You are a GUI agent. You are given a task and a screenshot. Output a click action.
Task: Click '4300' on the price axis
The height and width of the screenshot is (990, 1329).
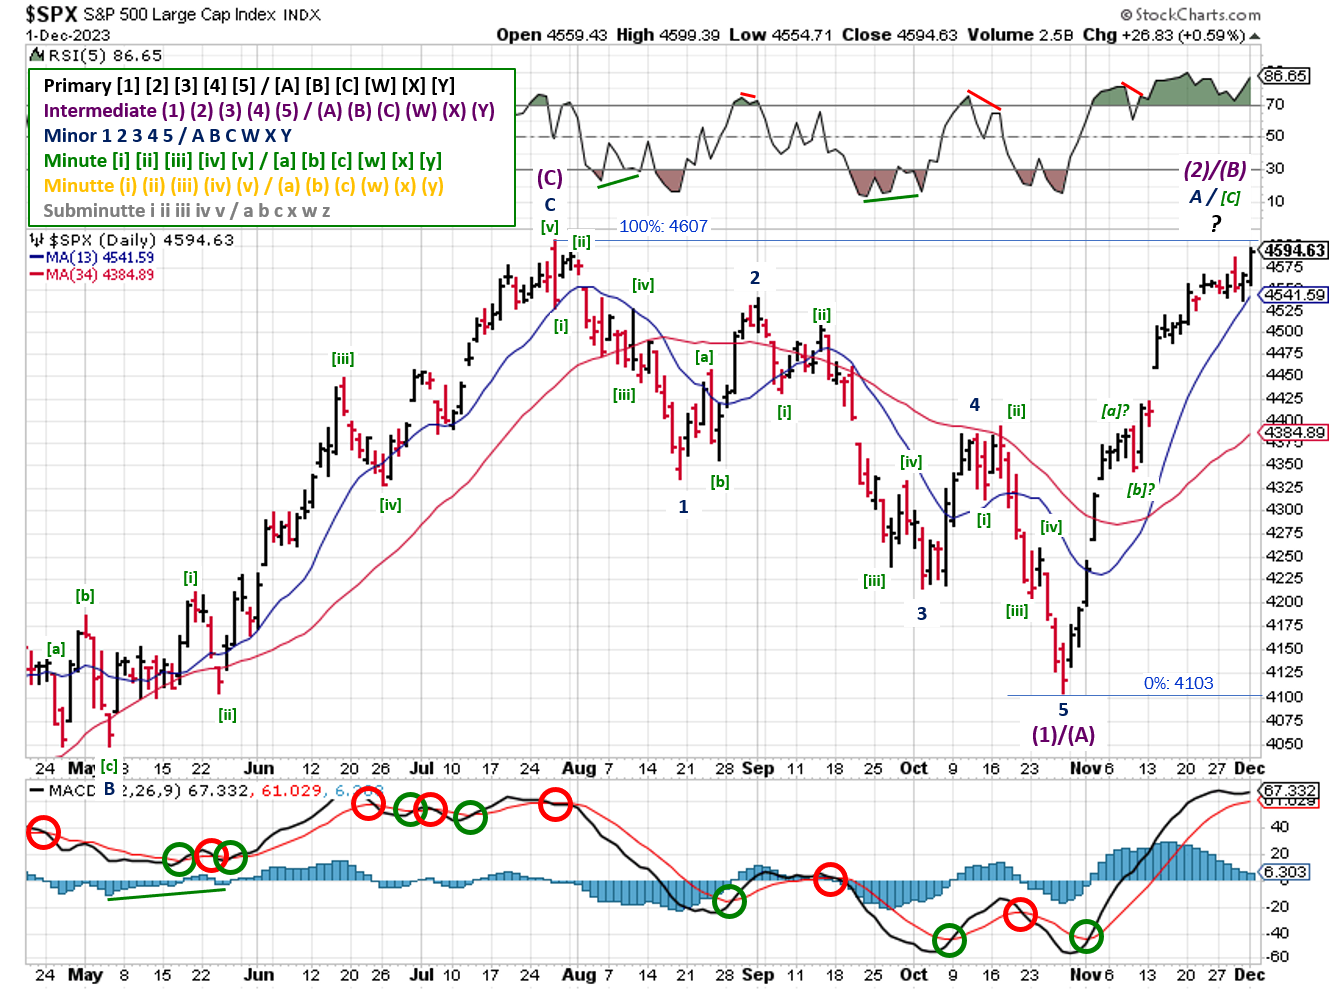[x=1284, y=509]
